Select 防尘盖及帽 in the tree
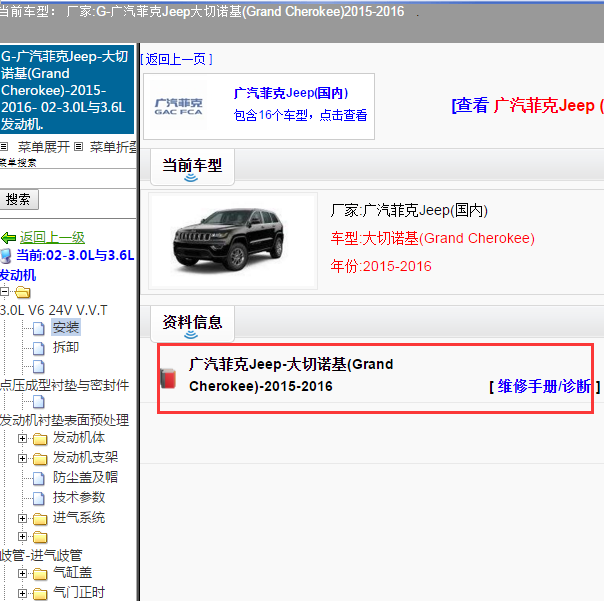 pos(85,477)
